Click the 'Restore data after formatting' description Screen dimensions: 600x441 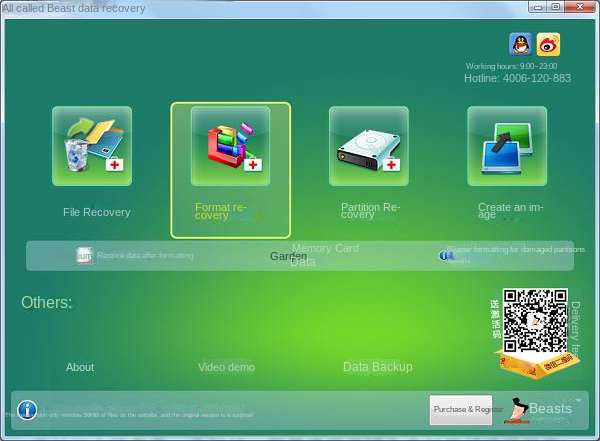point(145,255)
